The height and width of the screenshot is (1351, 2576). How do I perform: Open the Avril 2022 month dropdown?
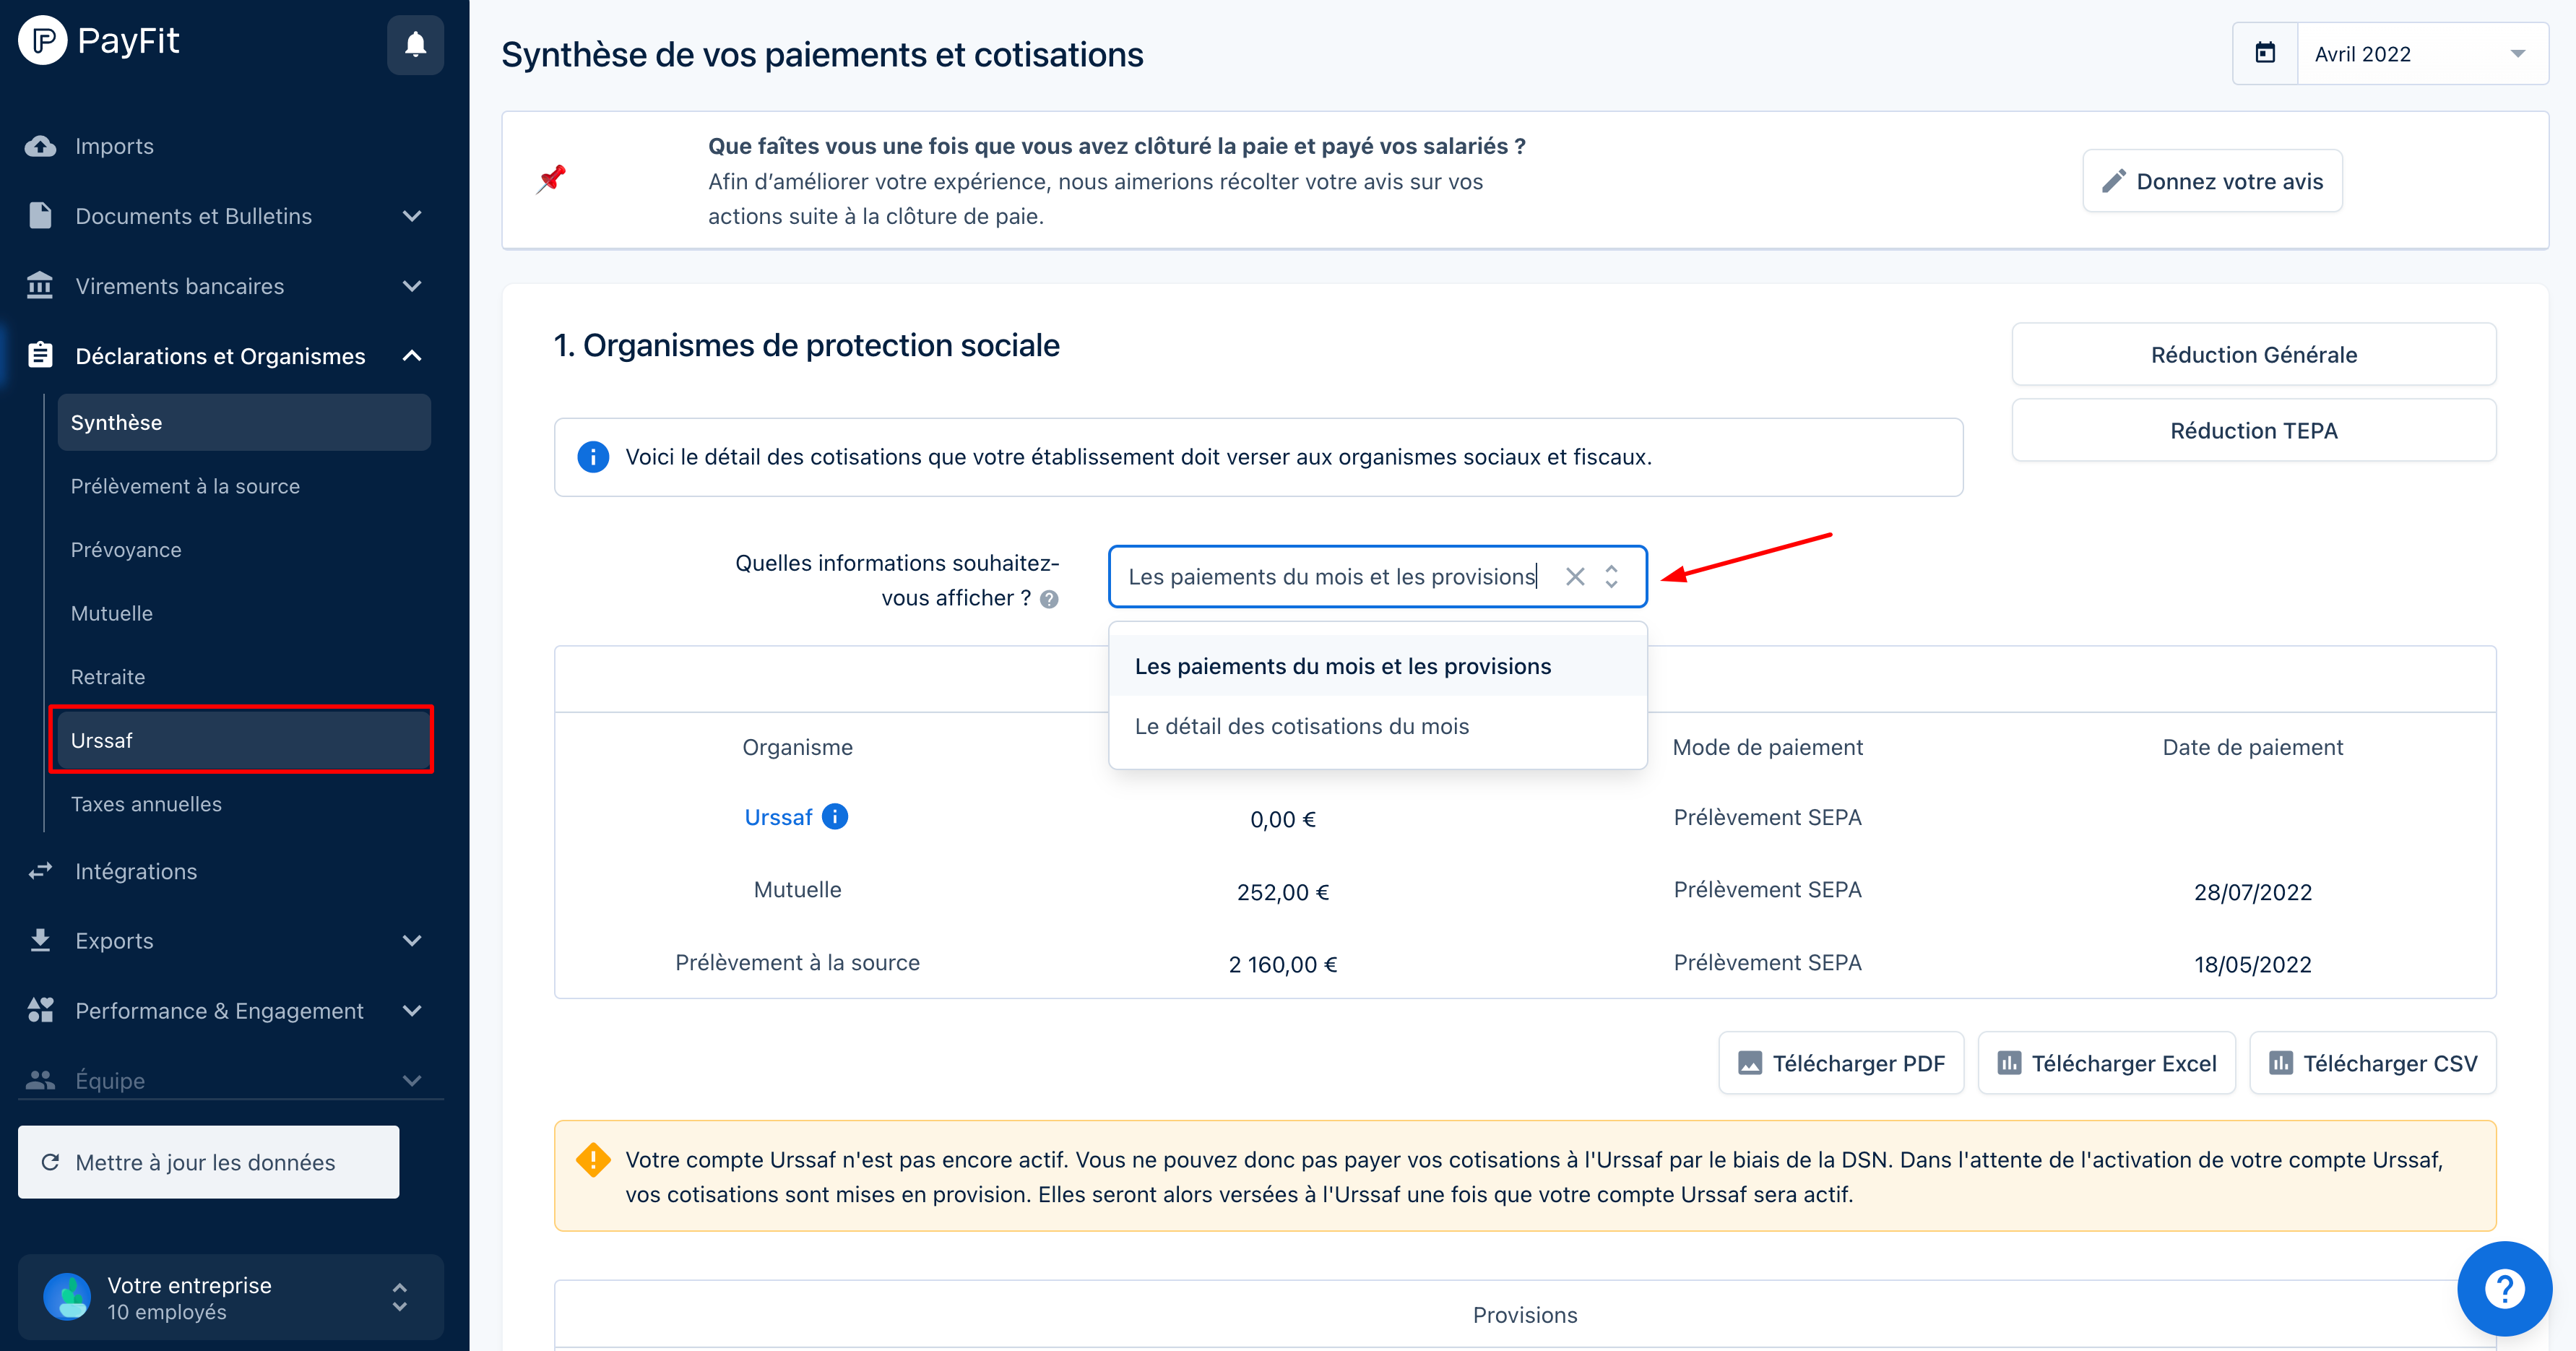point(2519,54)
